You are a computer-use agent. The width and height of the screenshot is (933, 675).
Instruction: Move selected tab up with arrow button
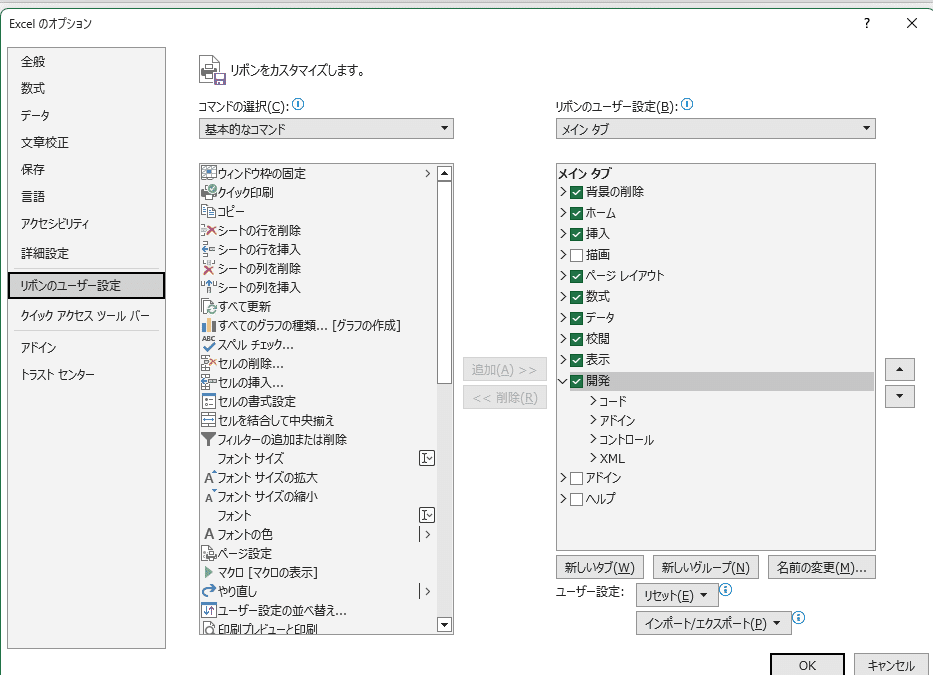tap(900, 370)
